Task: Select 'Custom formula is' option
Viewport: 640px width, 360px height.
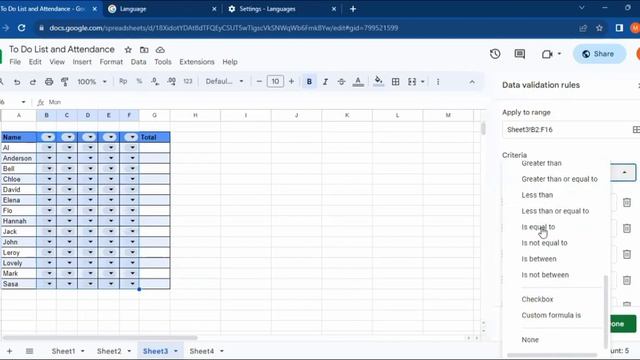Action: pos(551,315)
